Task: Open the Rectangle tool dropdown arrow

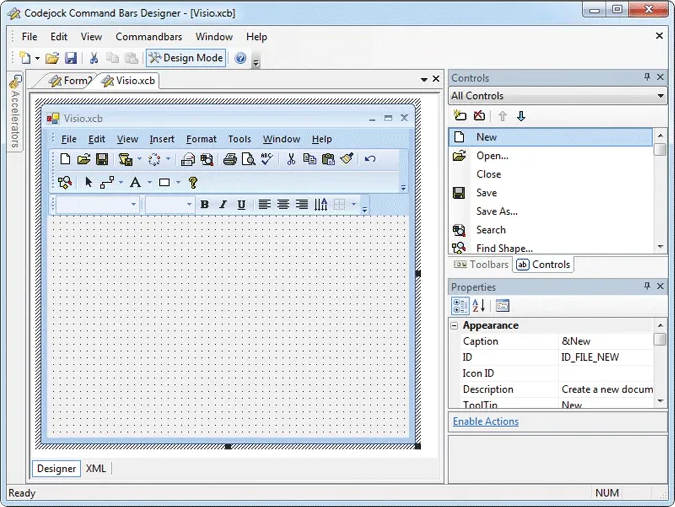Action: click(x=178, y=182)
